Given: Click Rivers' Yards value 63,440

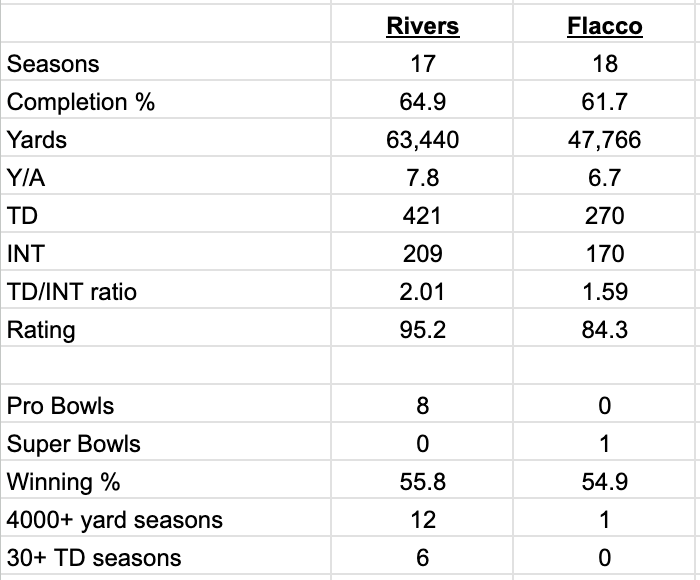Looking at the screenshot, I should click(422, 140).
